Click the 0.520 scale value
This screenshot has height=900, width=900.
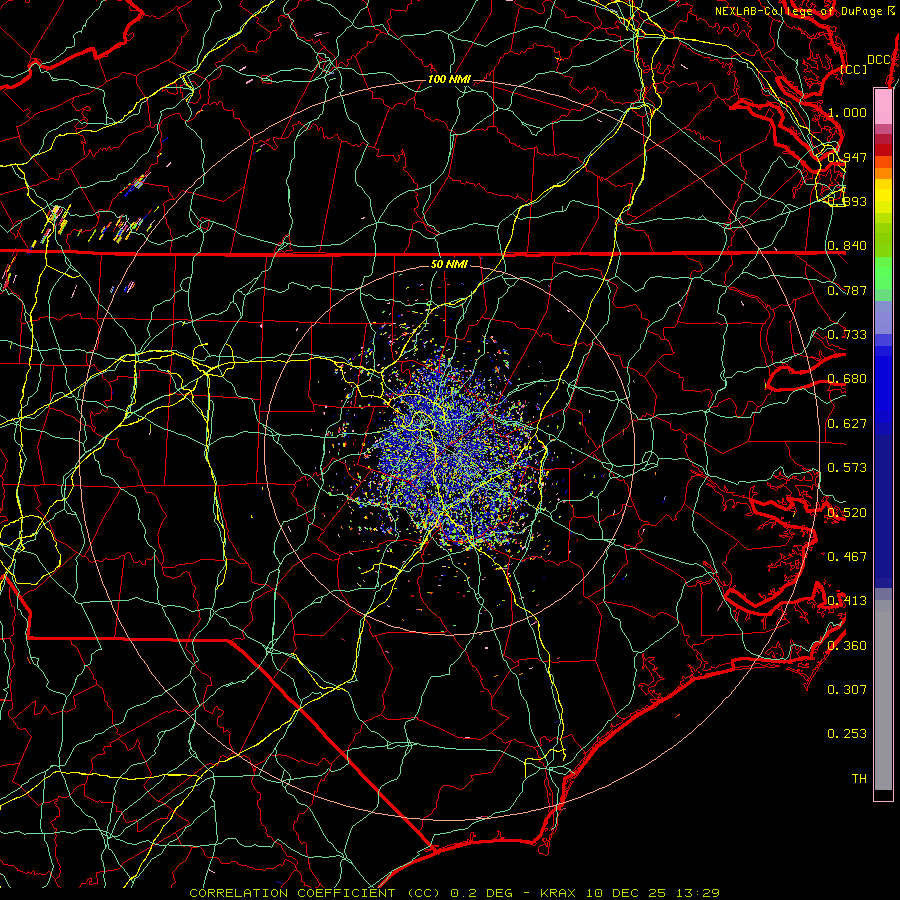[x=847, y=512]
